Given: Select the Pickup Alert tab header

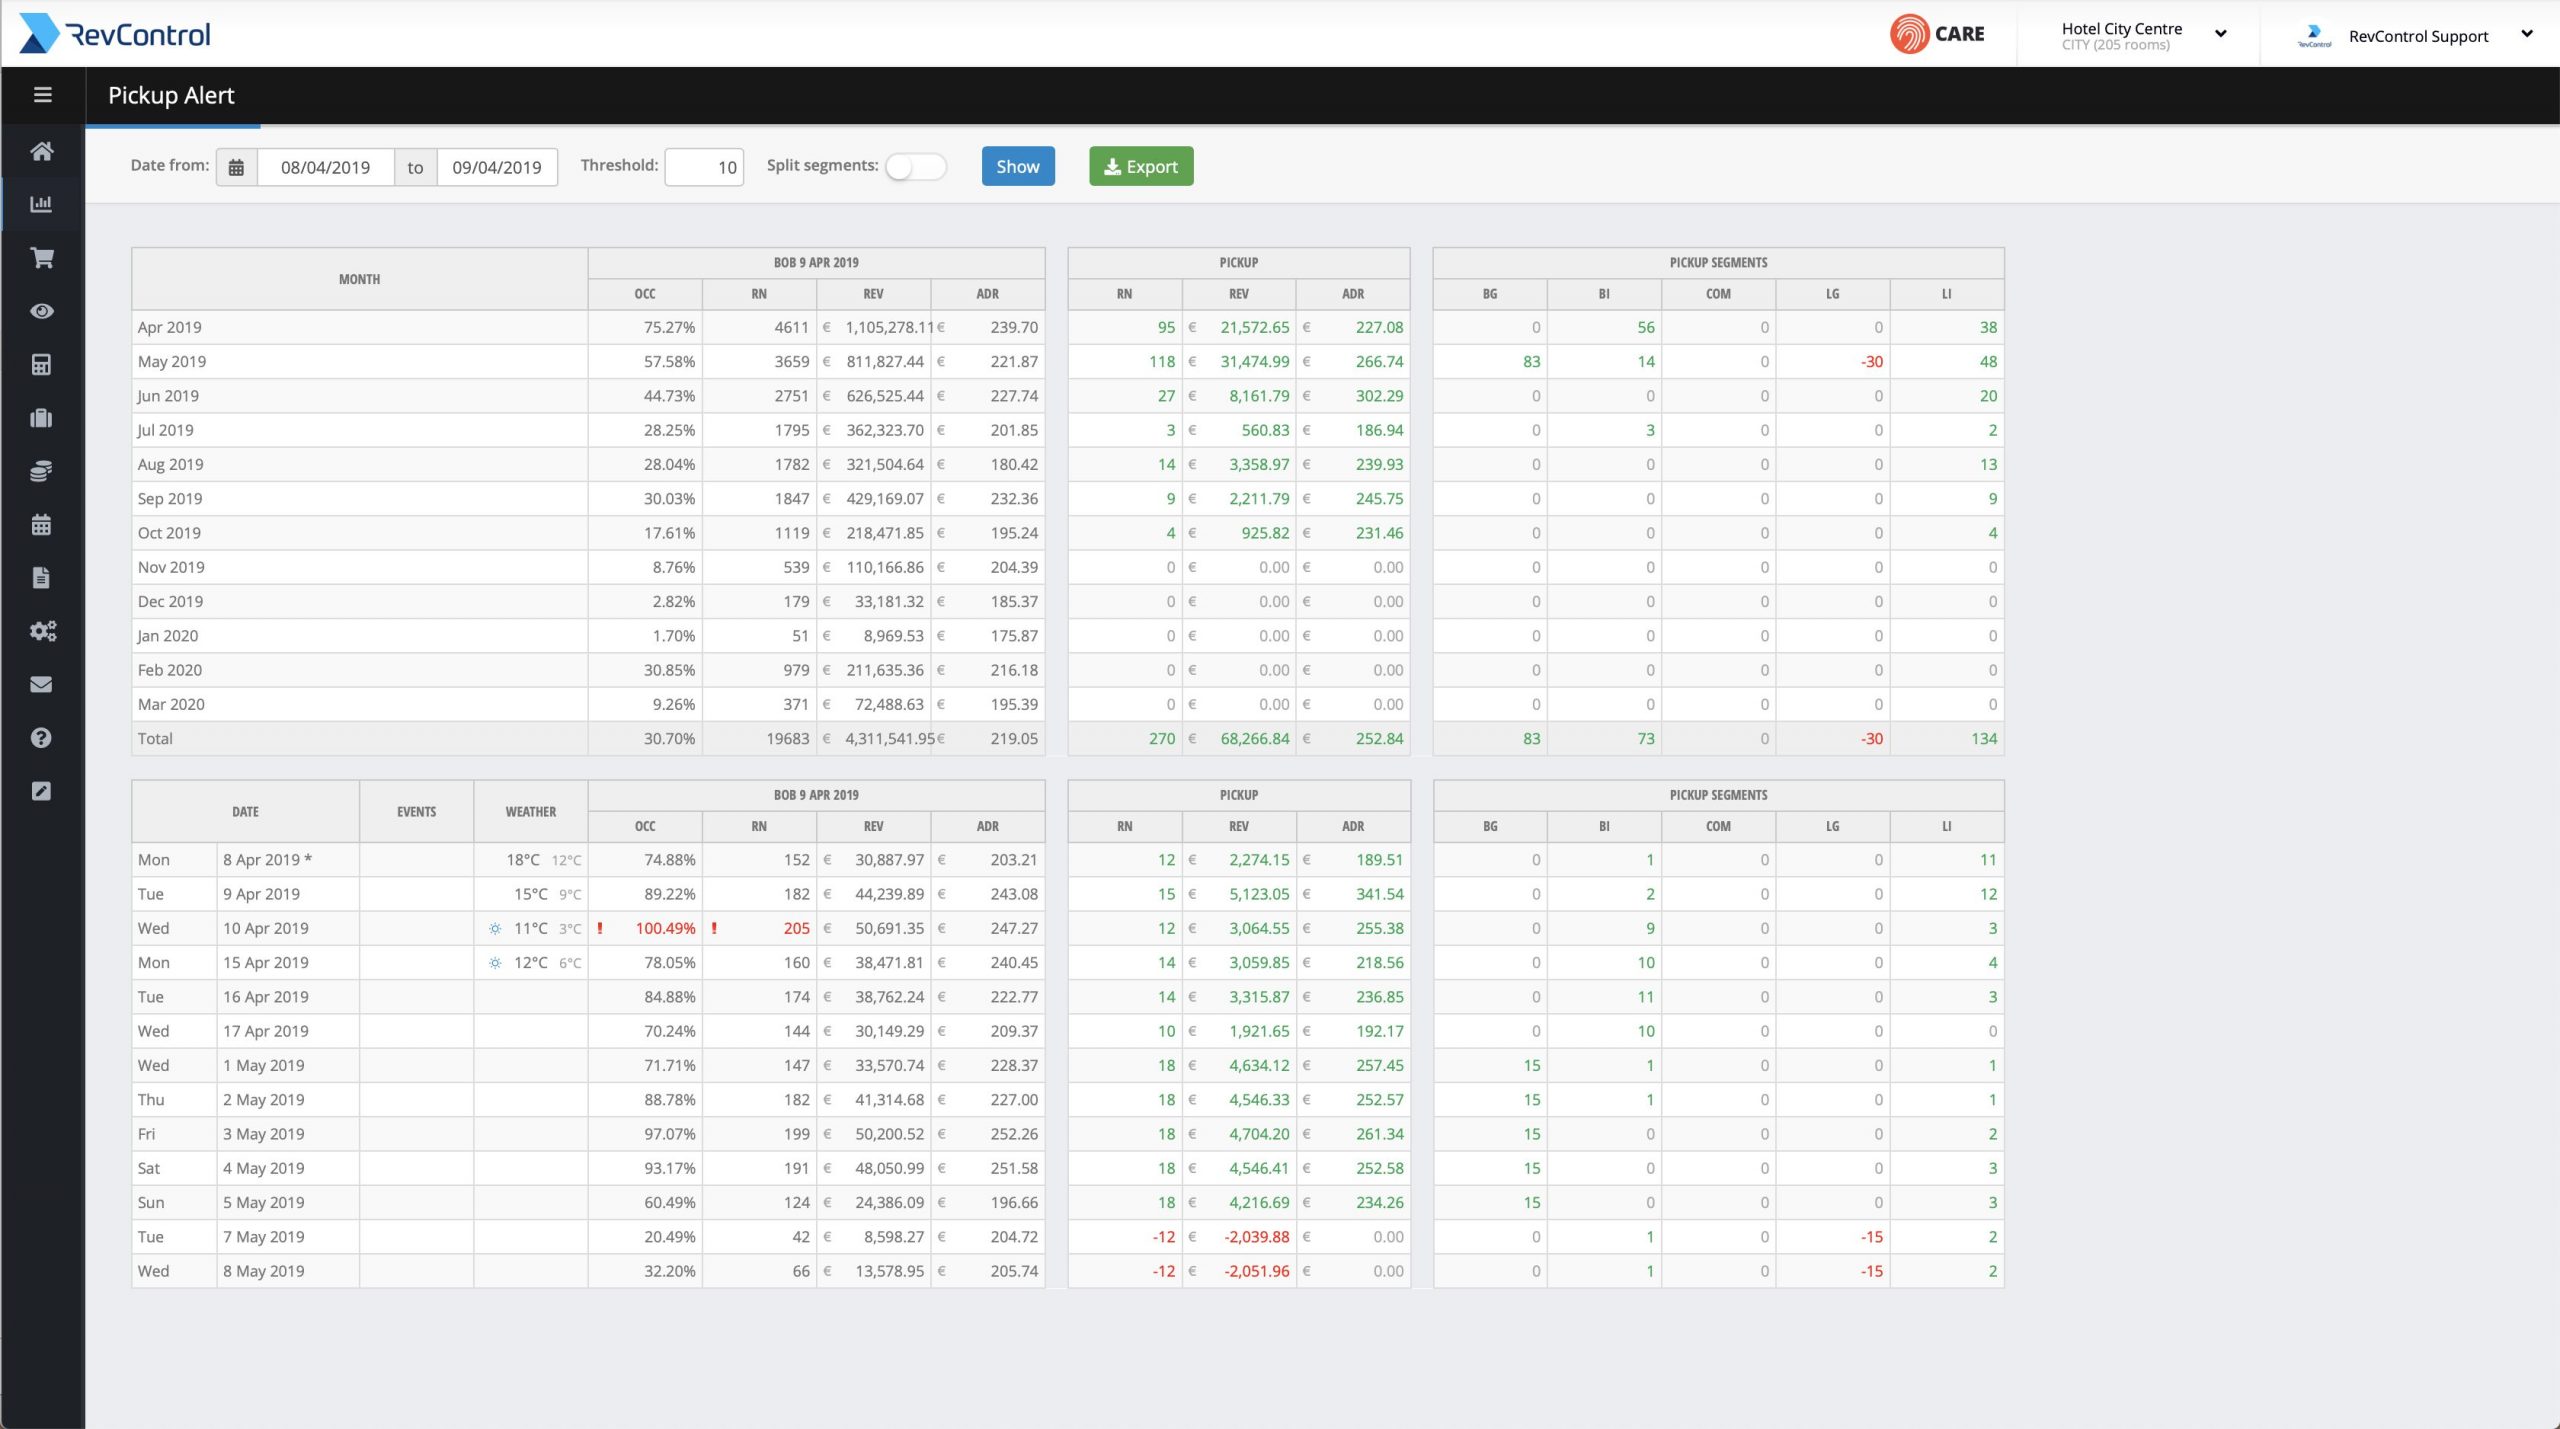Looking at the screenshot, I should 172,95.
